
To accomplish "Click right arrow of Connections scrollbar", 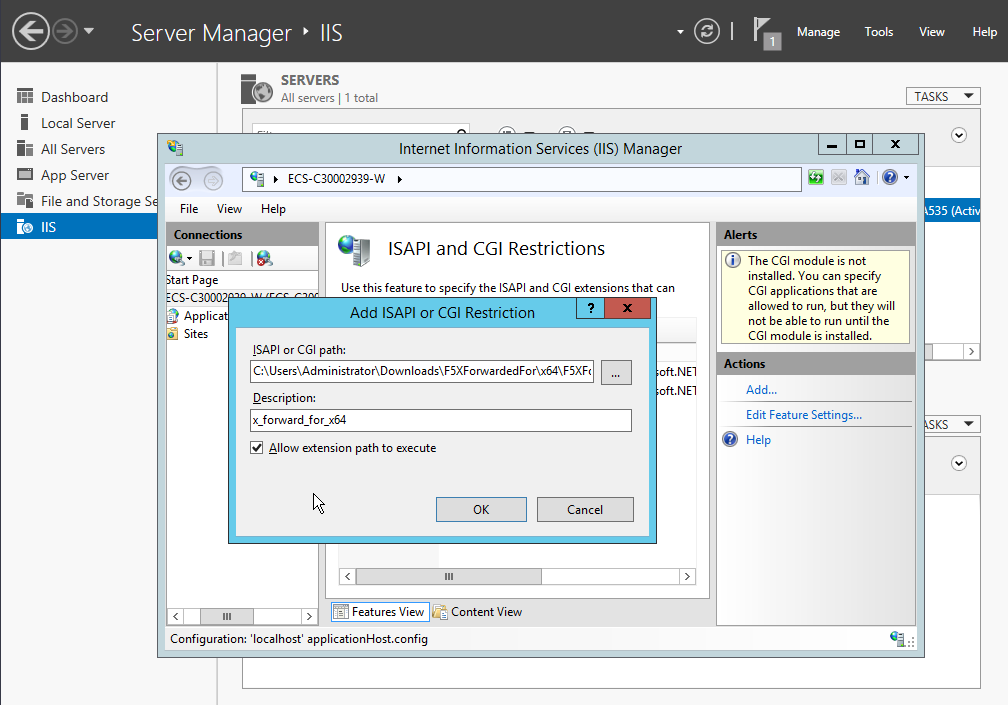I will (309, 616).
